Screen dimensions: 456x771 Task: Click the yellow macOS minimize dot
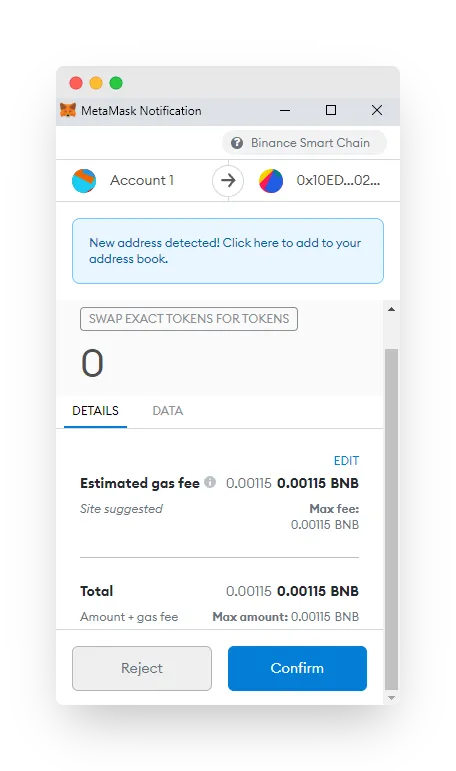(96, 83)
